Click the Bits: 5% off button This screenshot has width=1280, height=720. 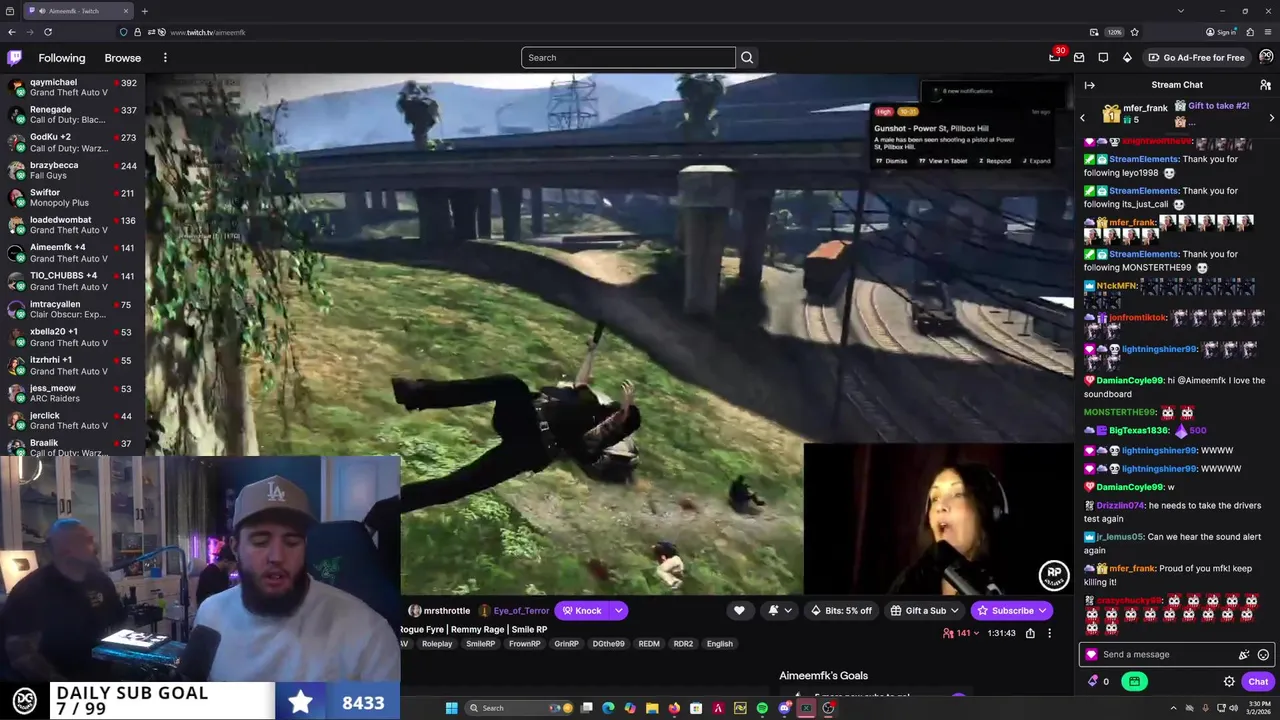point(841,610)
